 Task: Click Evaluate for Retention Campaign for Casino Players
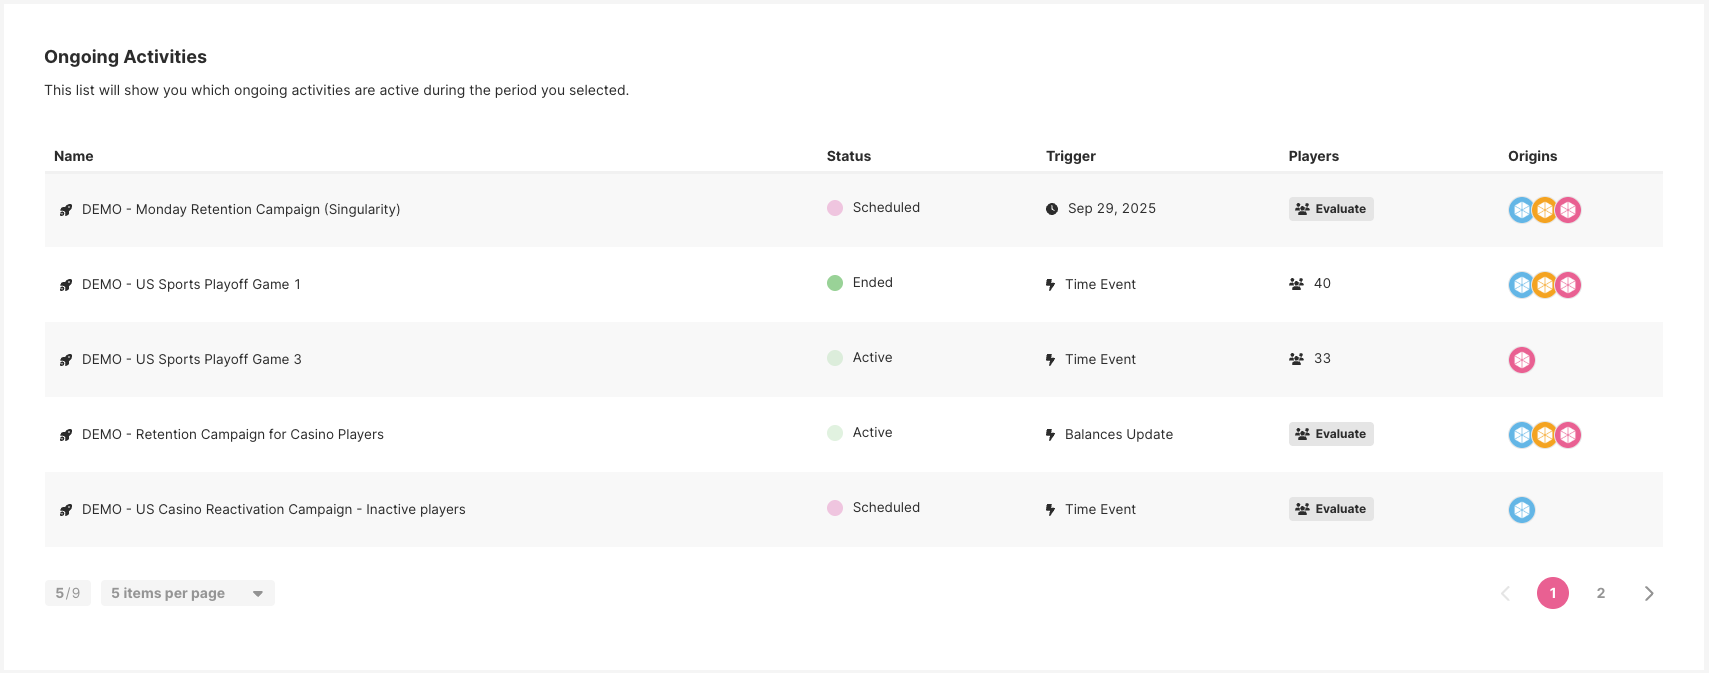(x=1330, y=434)
